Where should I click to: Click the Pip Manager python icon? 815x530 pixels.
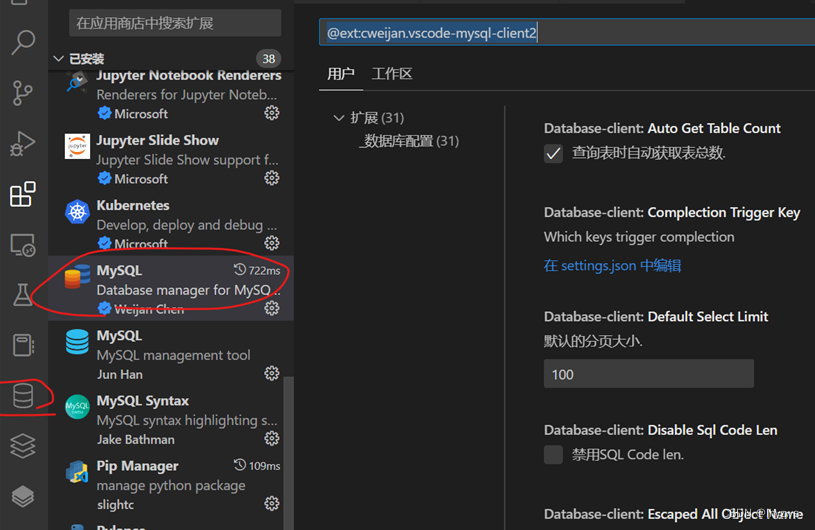[77, 472]
